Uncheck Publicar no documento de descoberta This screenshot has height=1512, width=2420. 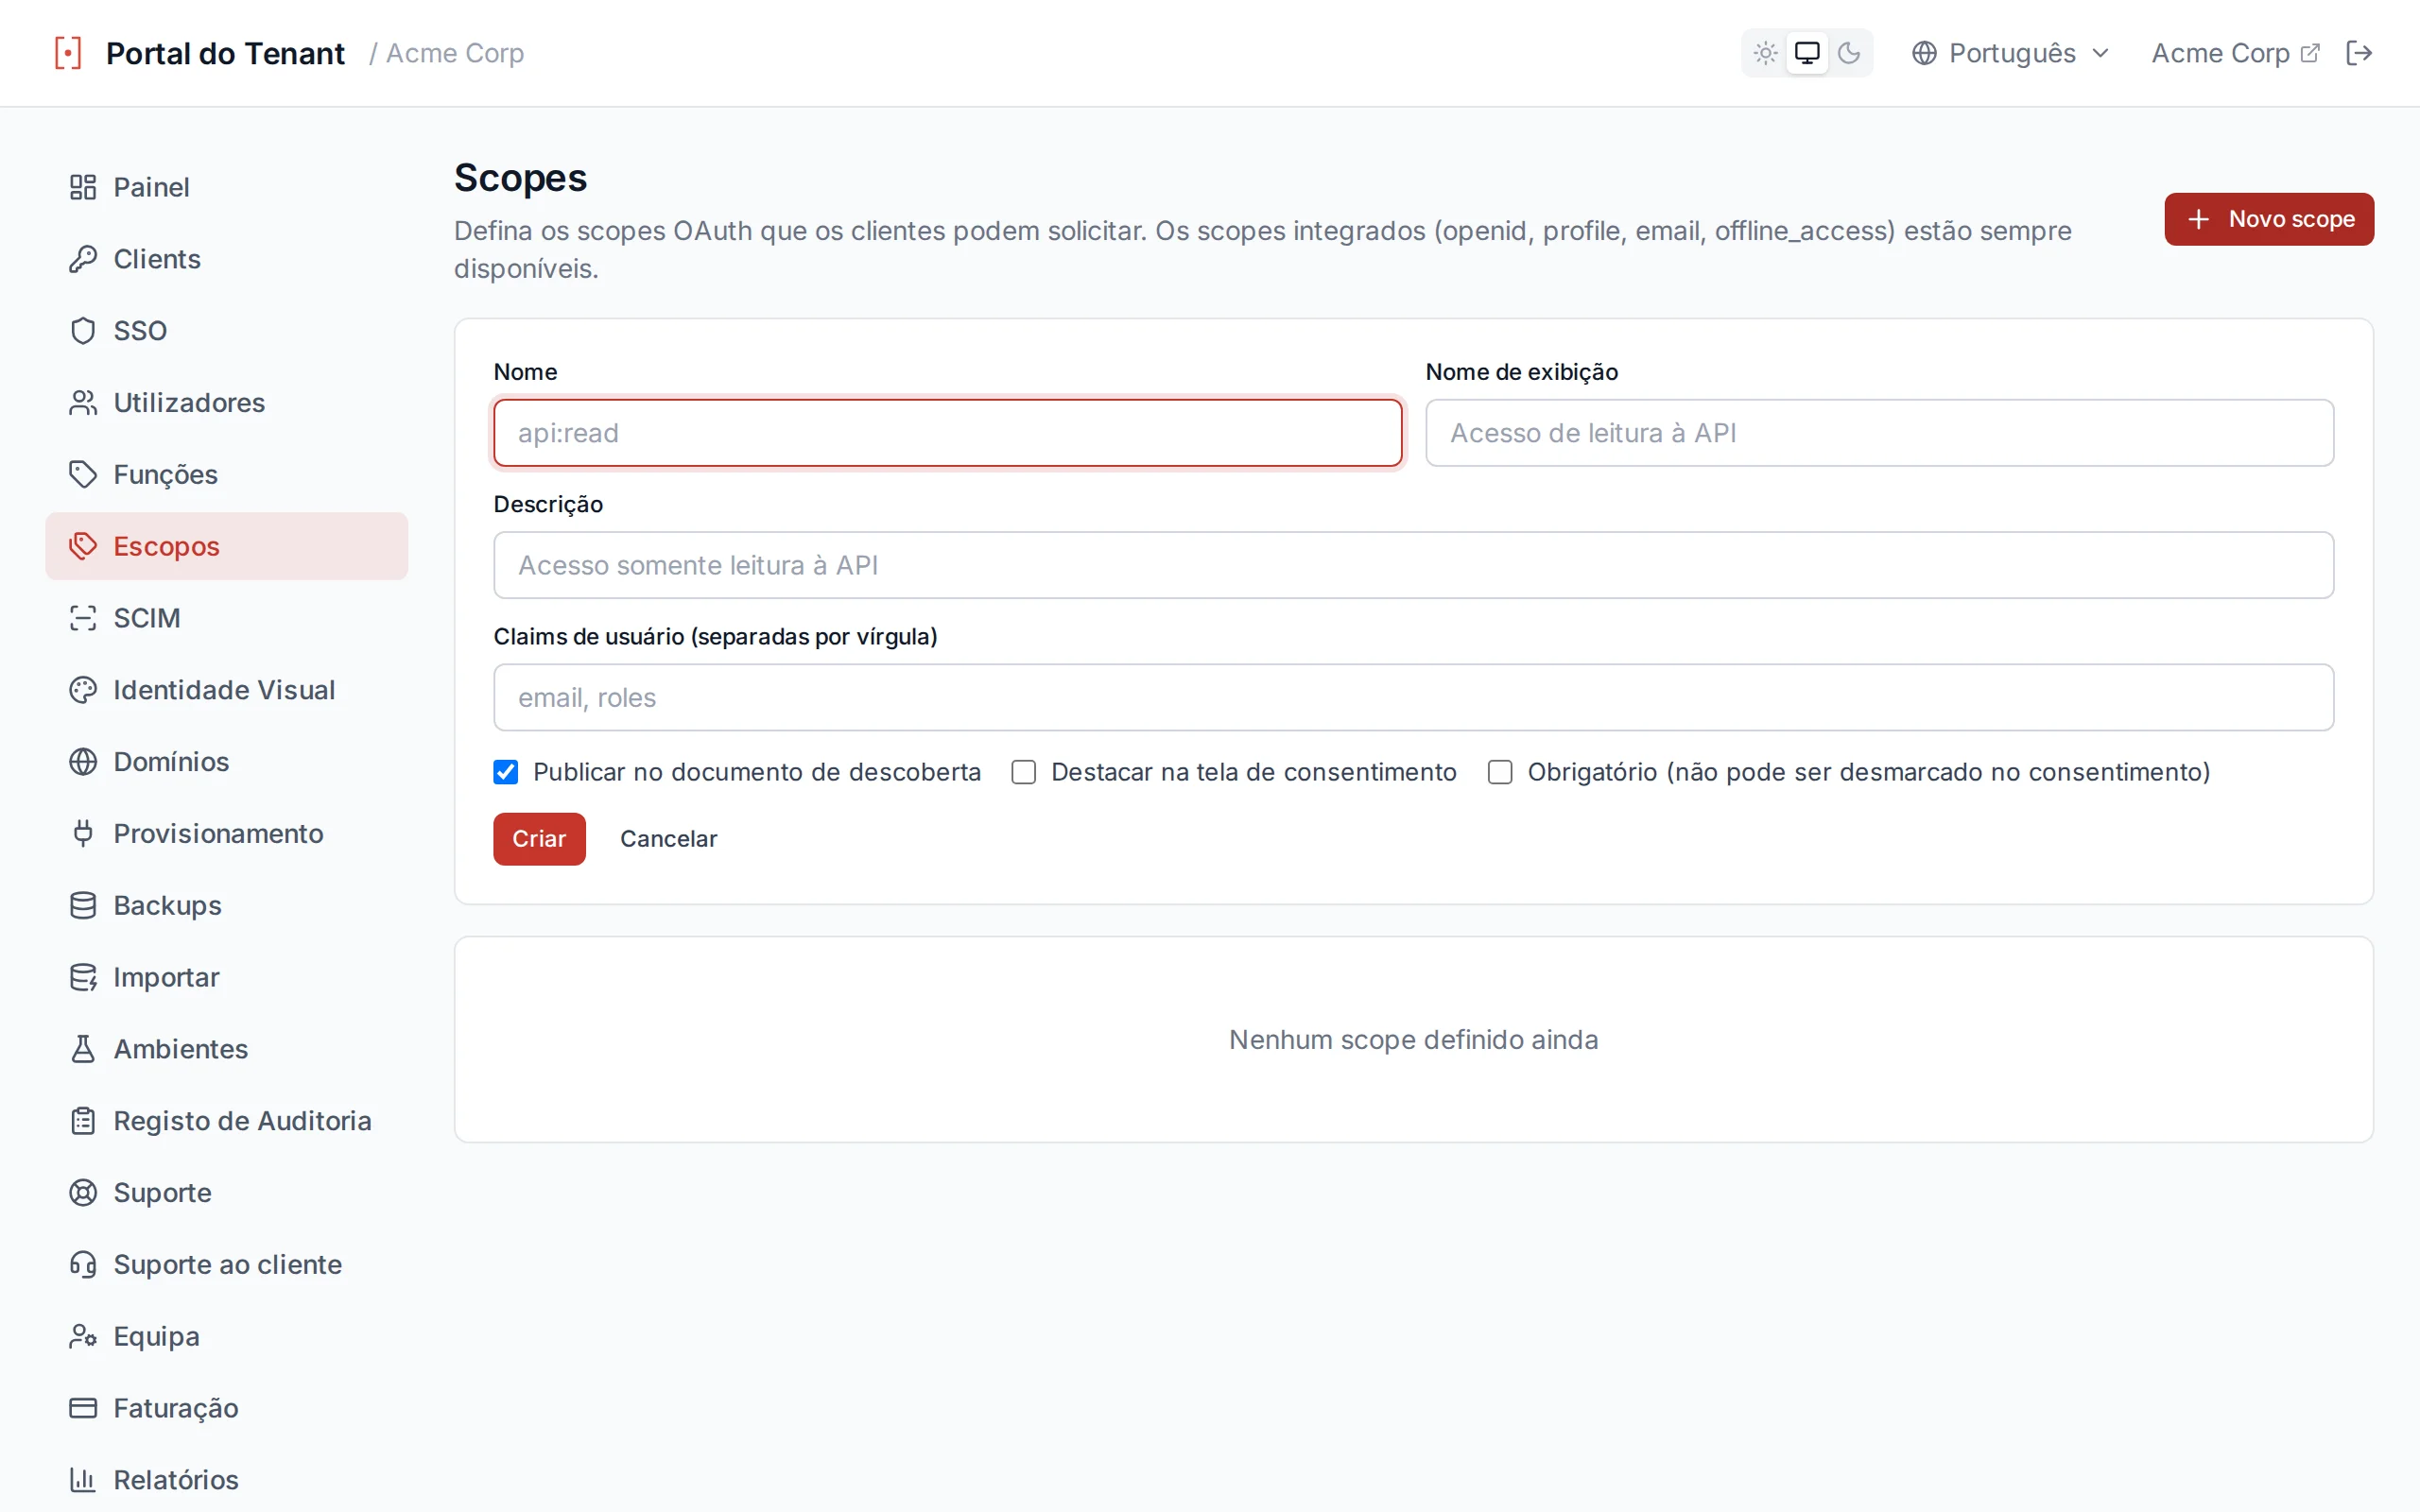506,772
